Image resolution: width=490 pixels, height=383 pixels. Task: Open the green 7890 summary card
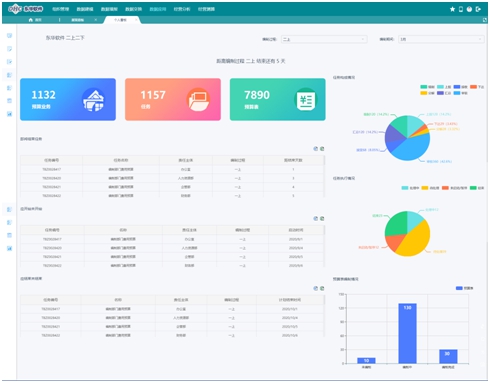tap(278, 99)
